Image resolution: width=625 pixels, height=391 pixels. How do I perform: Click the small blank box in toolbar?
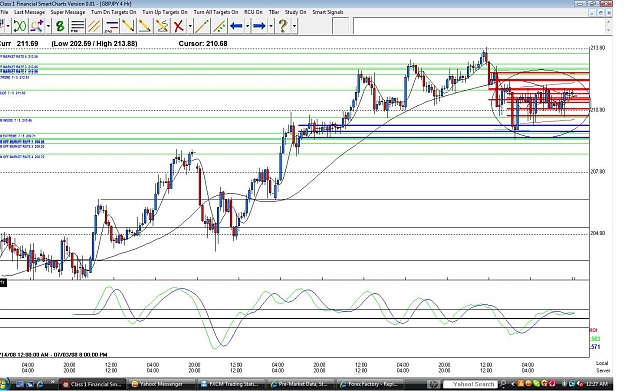[341, 26]
